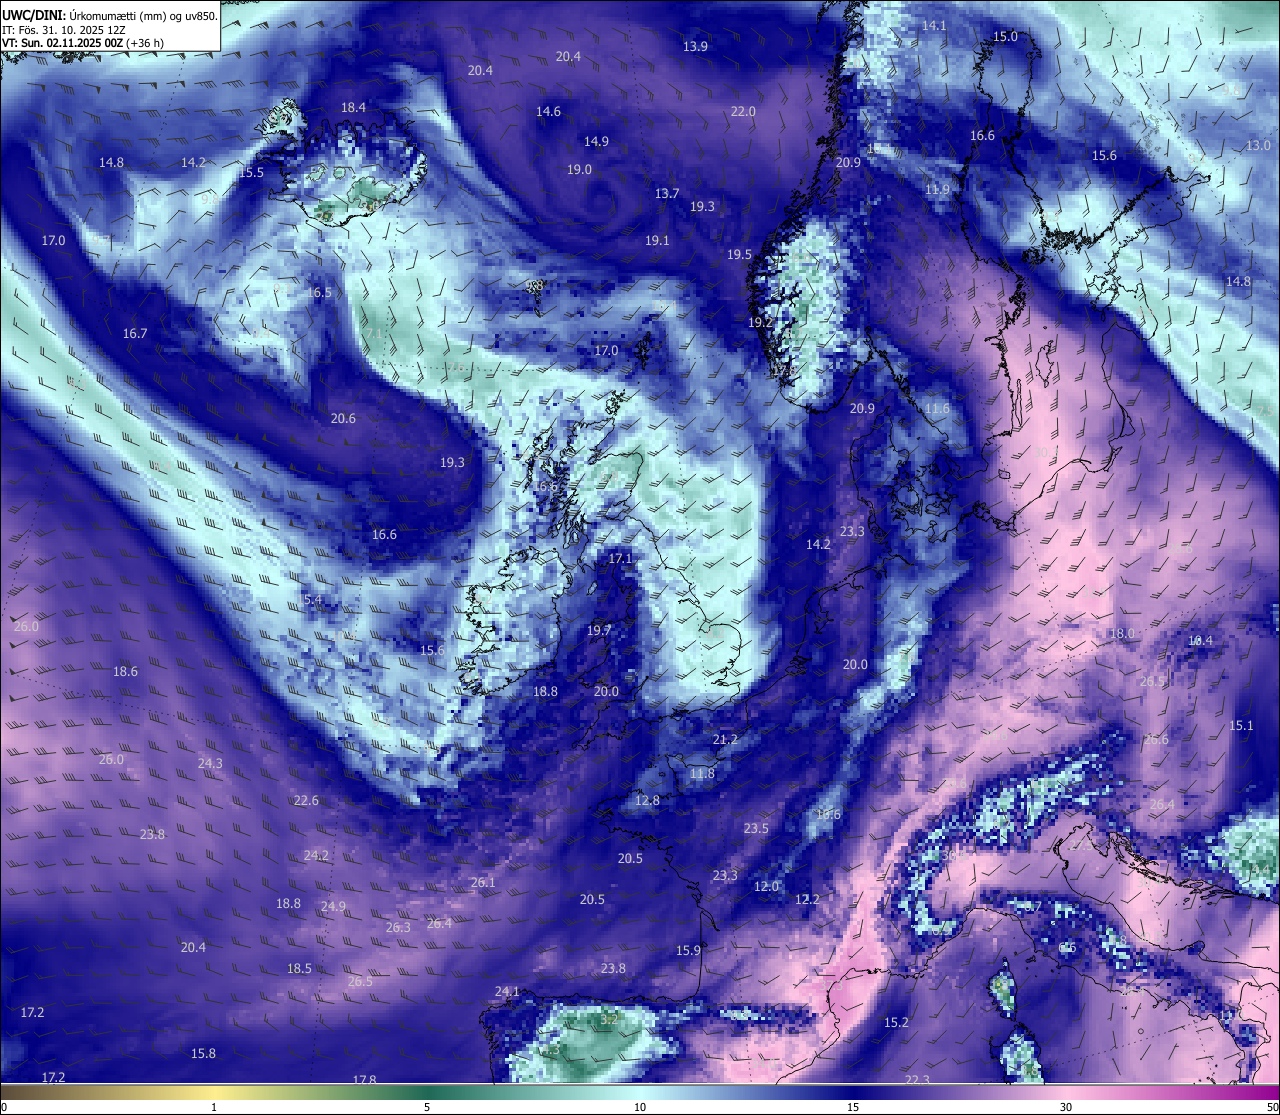This screenshot has width=1280, height=1115.
Task: Click the map value '23.5'
Action: pos(756,829)
